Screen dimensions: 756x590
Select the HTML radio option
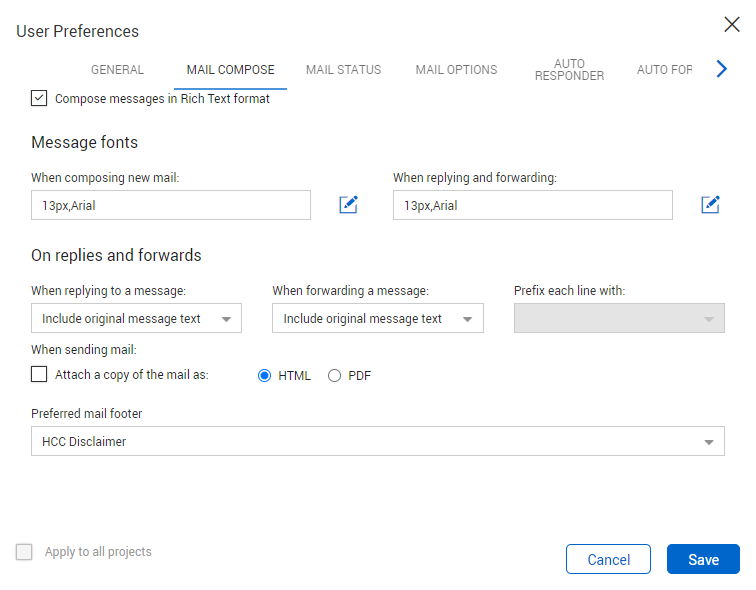point(265,376)
